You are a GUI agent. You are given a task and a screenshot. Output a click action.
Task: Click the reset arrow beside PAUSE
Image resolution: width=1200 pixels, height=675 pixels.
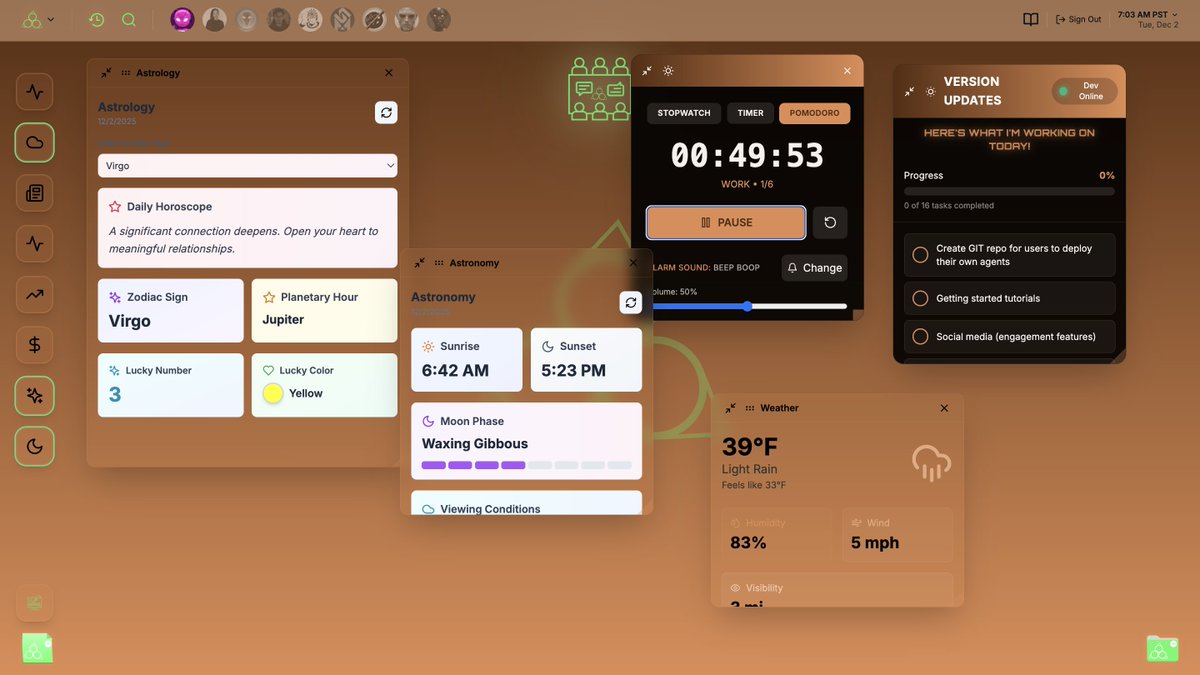coord(830,222)
